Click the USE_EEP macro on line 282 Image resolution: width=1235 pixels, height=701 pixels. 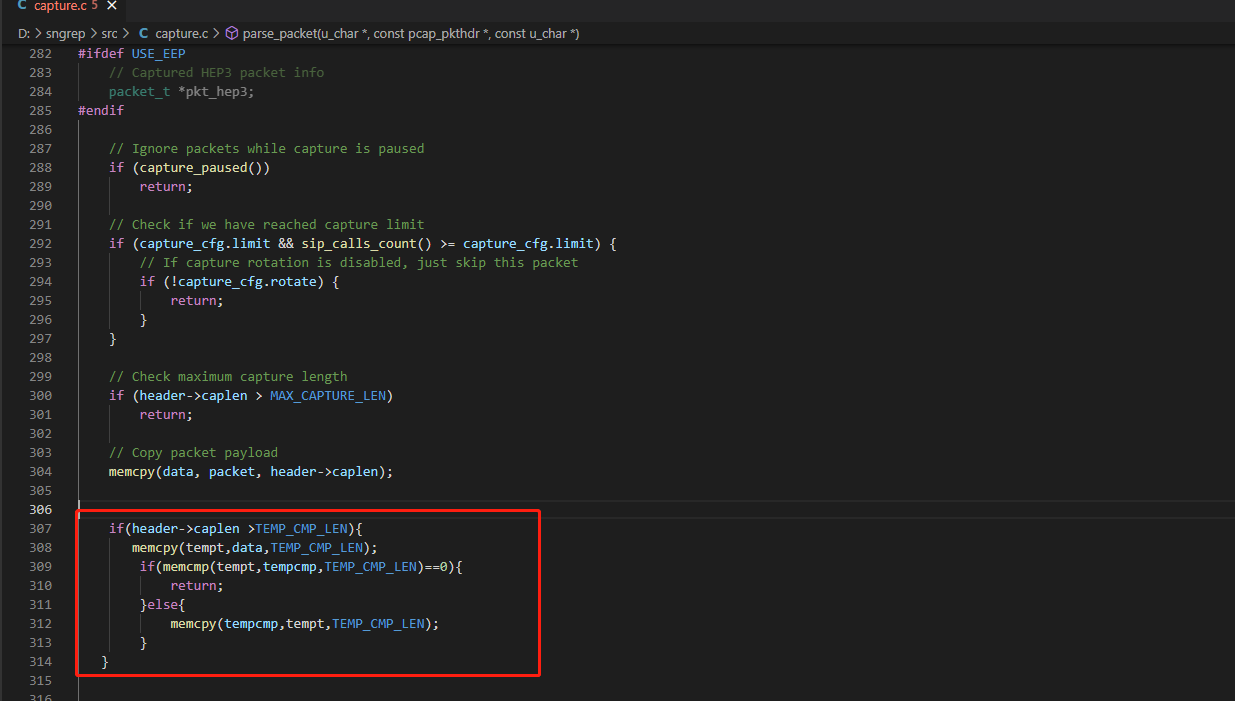(157, 53)
